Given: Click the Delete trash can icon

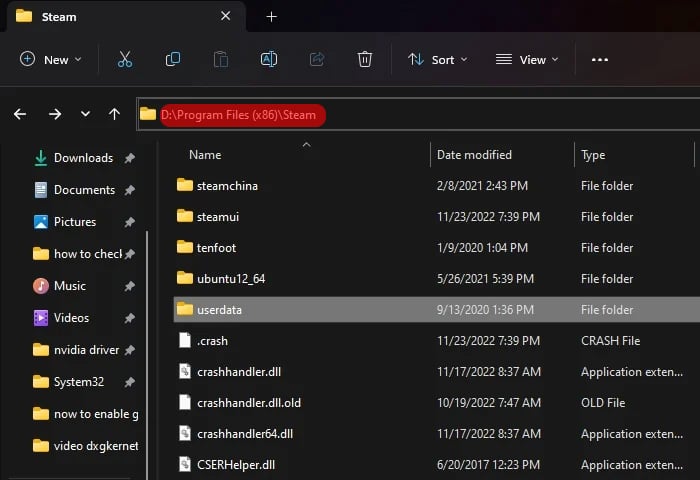Looking at the screenshot, I should (365, 59).
